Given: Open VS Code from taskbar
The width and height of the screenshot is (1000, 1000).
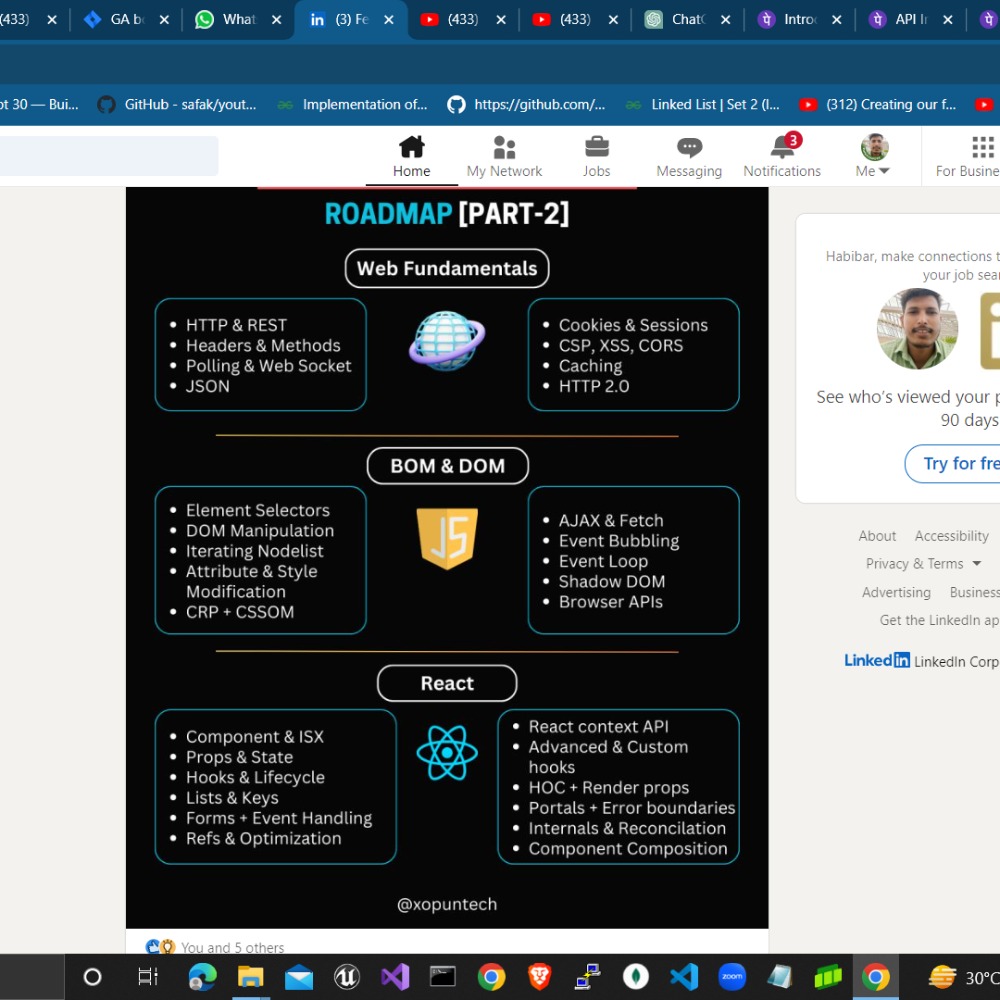Looking at the screenshot, I should click(684, 976).
